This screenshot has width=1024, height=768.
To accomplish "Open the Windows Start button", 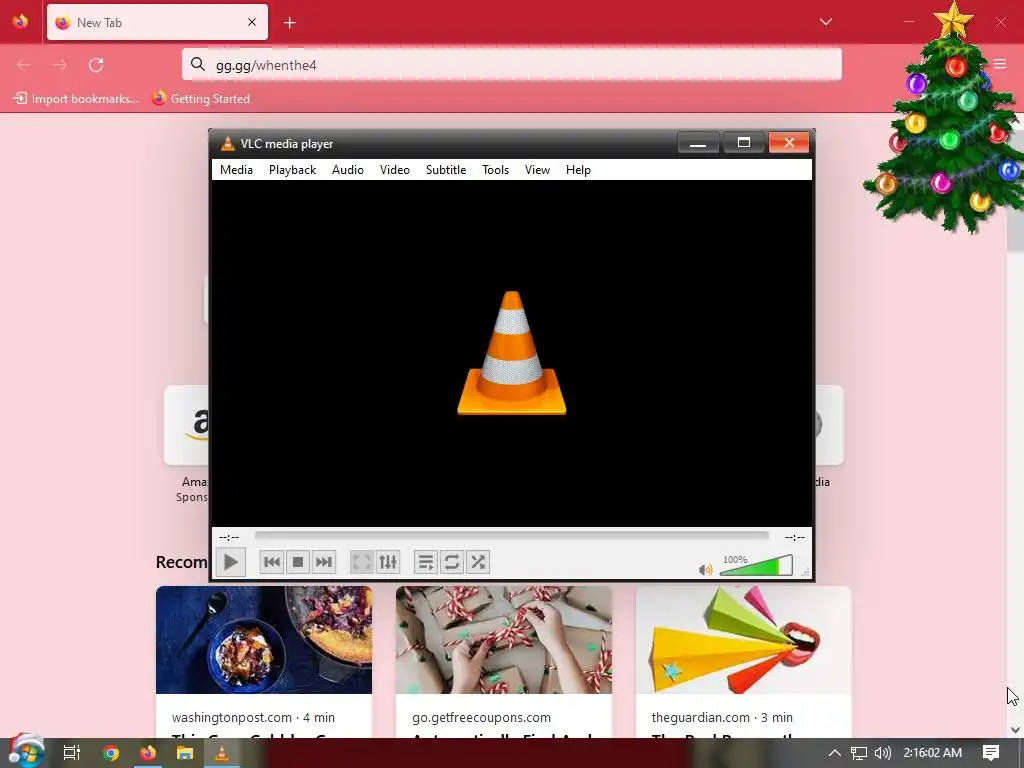I will coord(26,752).
